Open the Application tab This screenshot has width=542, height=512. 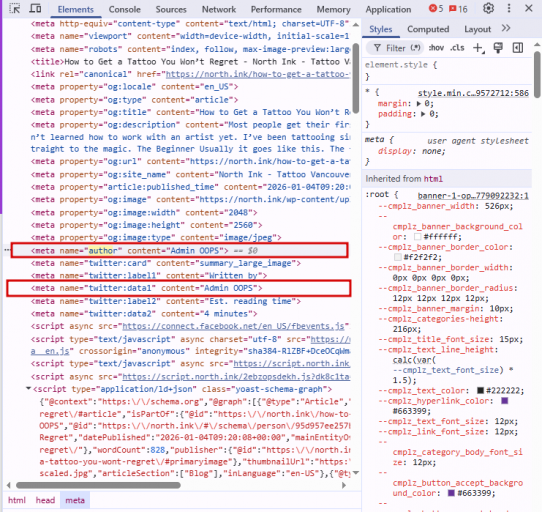388,9
